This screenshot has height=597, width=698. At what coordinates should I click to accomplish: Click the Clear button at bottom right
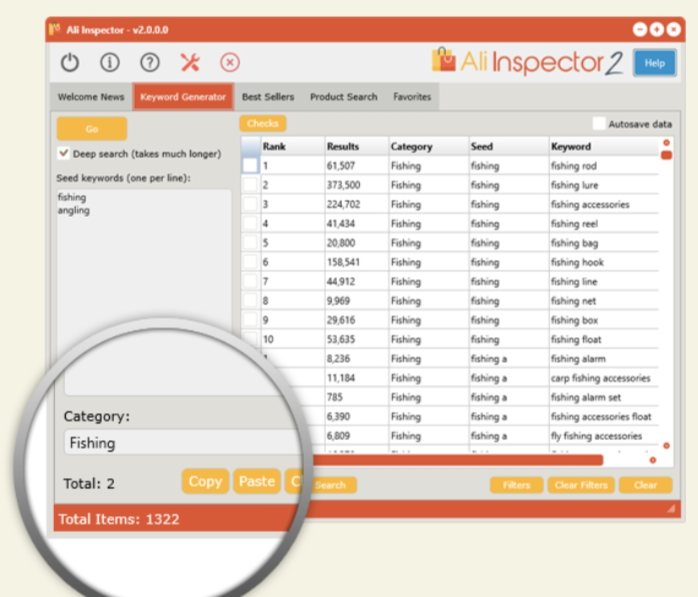(x=645, y=485)
